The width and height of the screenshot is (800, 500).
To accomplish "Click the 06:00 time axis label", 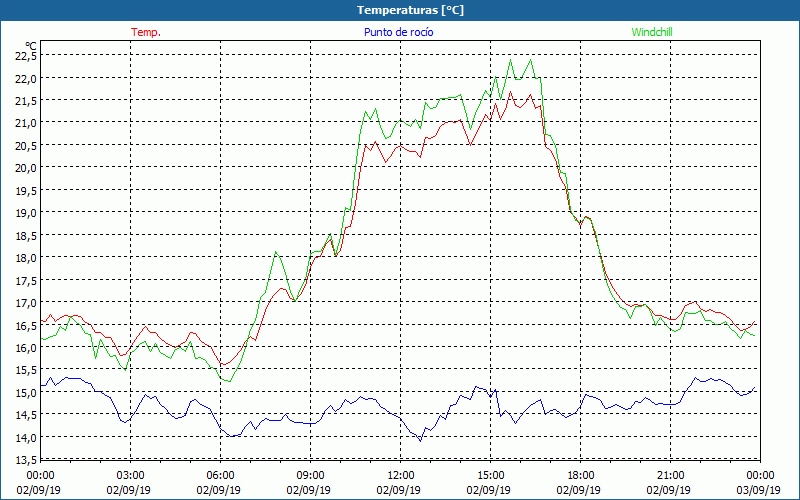I will [x=220, y=476].
